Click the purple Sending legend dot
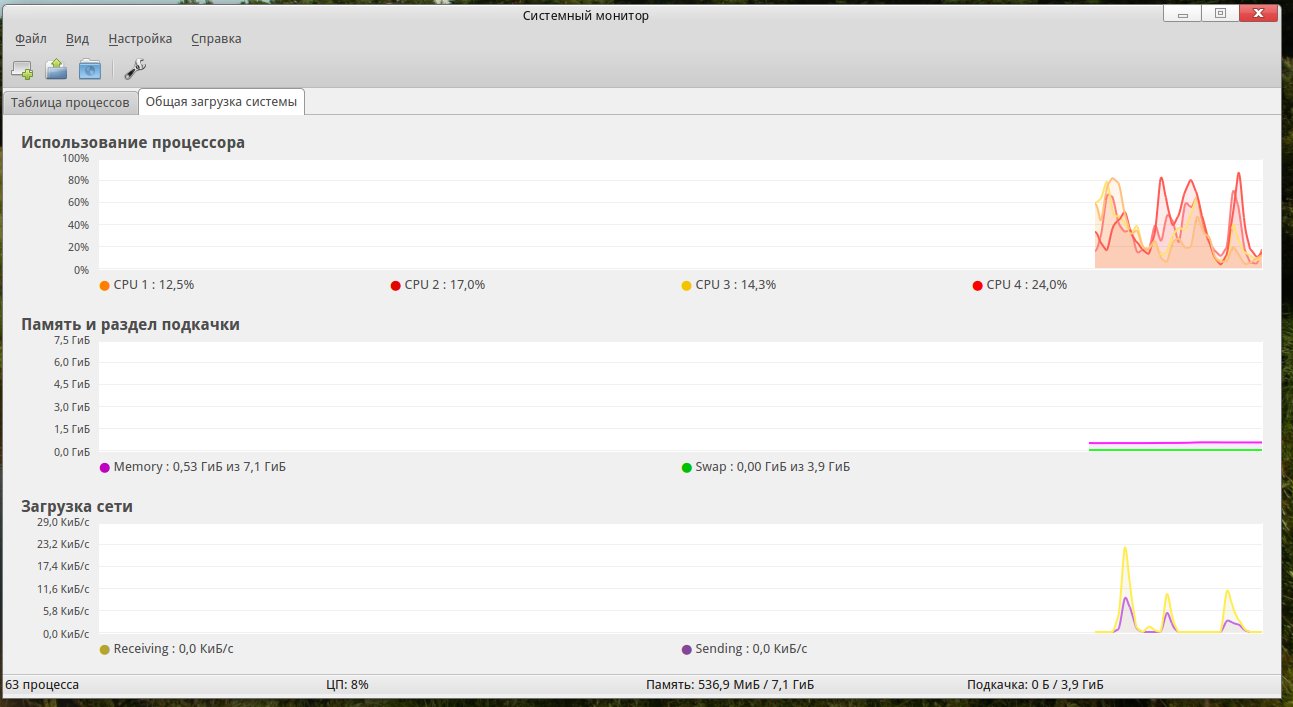This screenshot has height=707, width=1293. (x=686, y=650)
